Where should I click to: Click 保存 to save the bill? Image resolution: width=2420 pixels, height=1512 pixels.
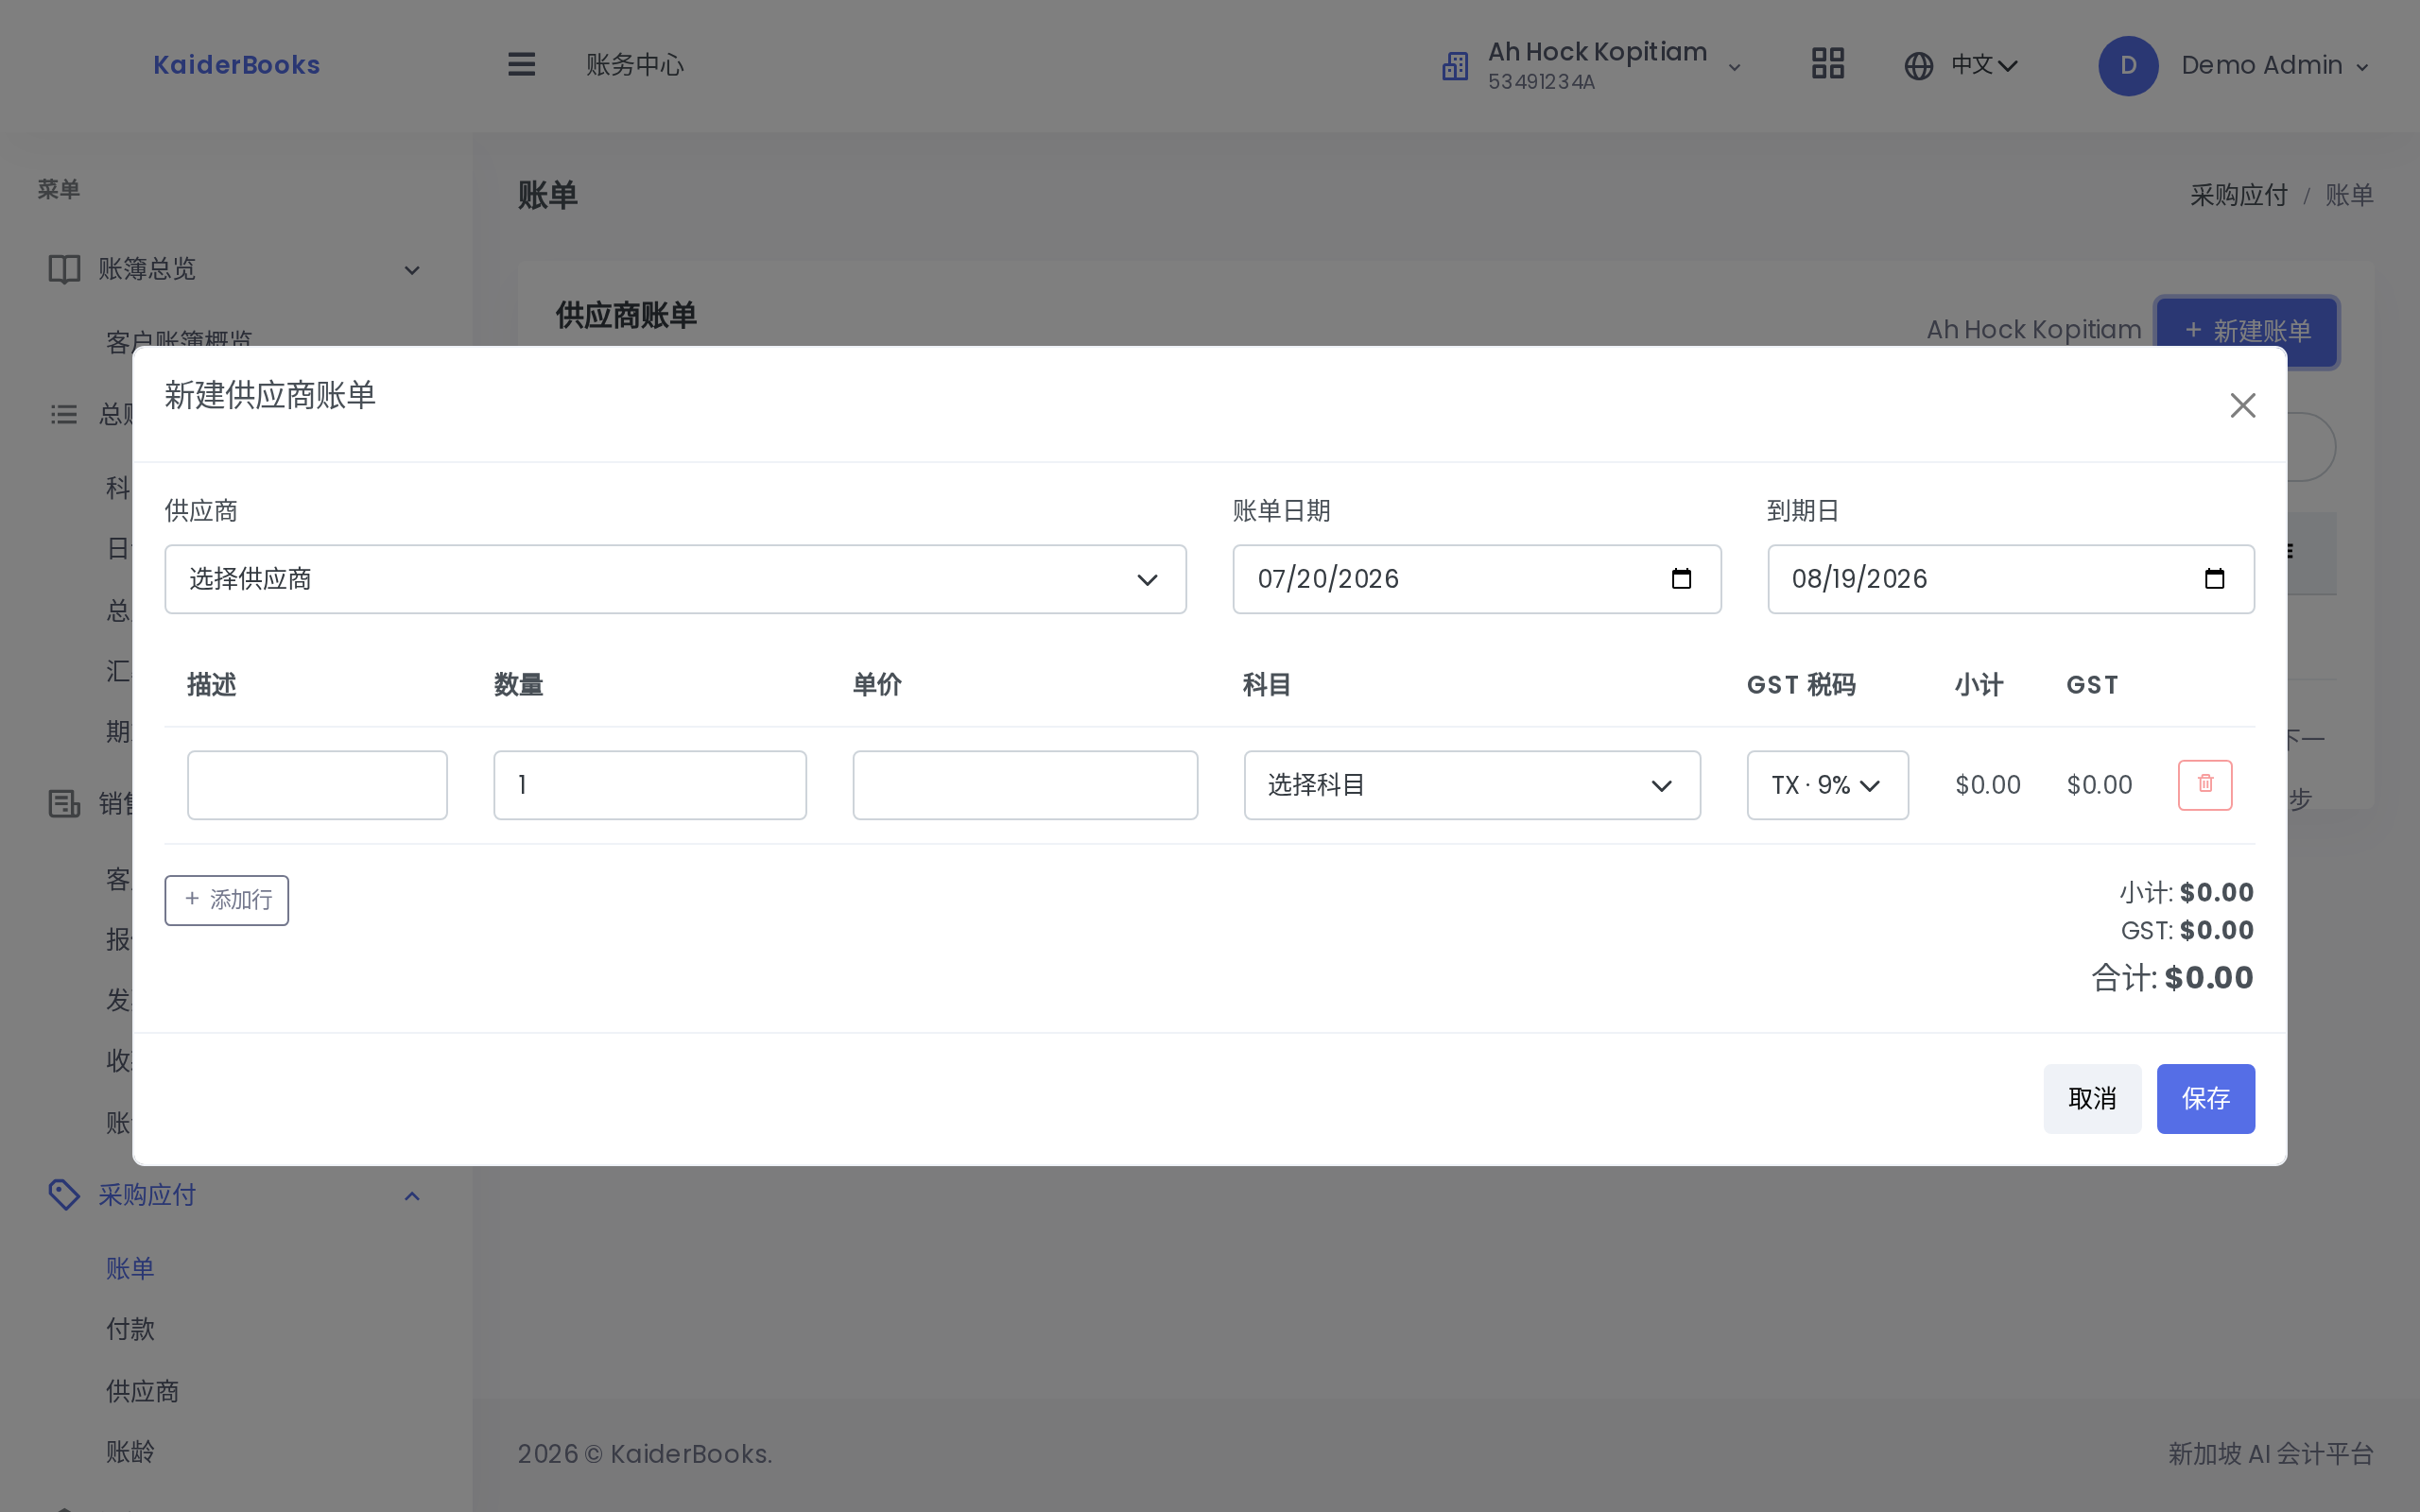pyautogui.click(x=2205, y=1098)
